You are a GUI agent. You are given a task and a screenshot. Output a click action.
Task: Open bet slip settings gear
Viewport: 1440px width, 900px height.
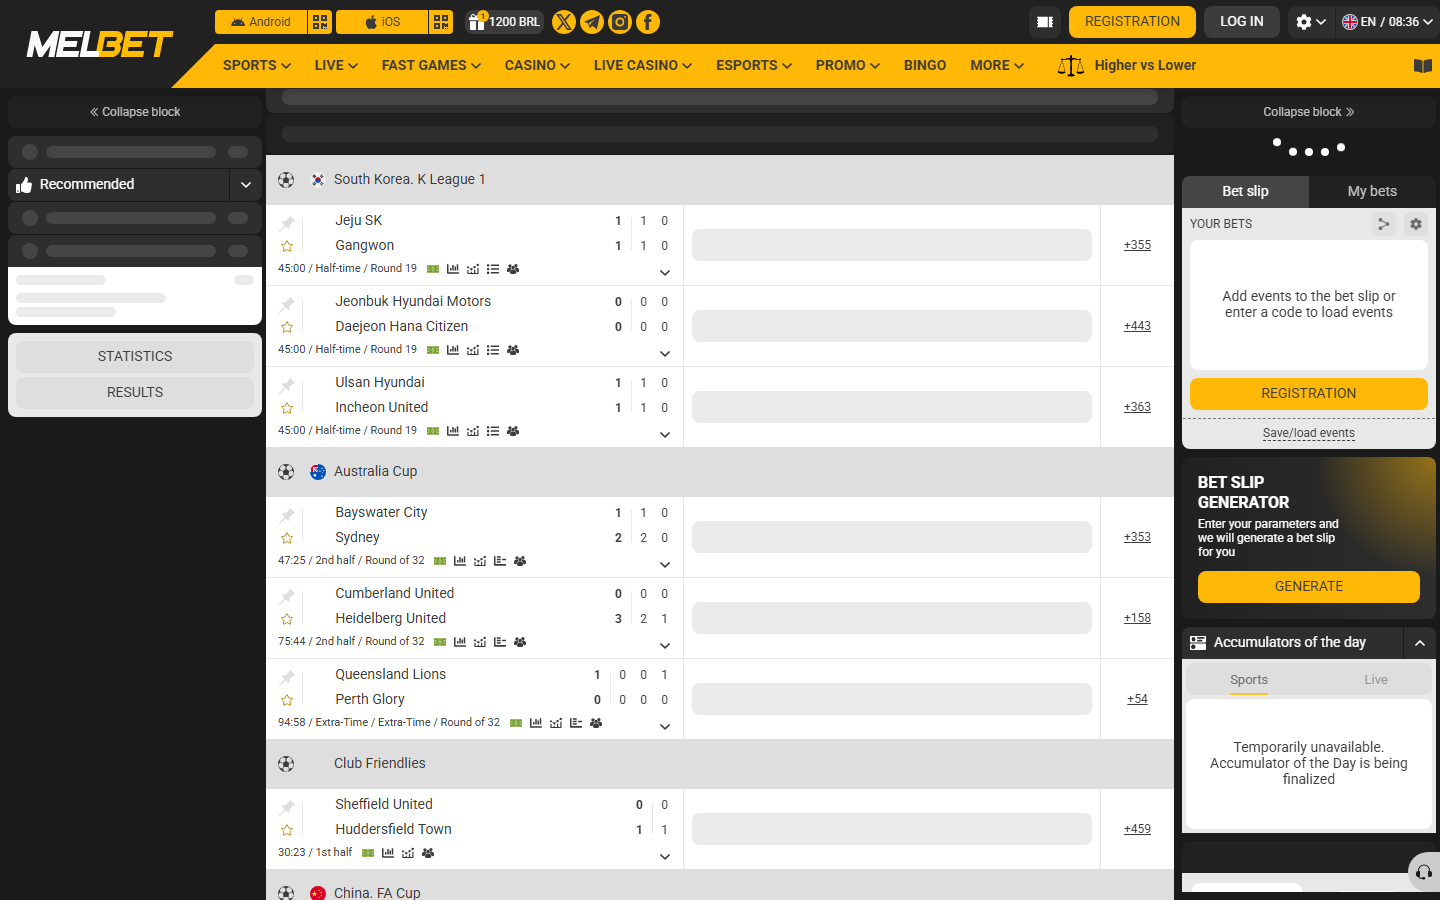(x=1416, y=224)
